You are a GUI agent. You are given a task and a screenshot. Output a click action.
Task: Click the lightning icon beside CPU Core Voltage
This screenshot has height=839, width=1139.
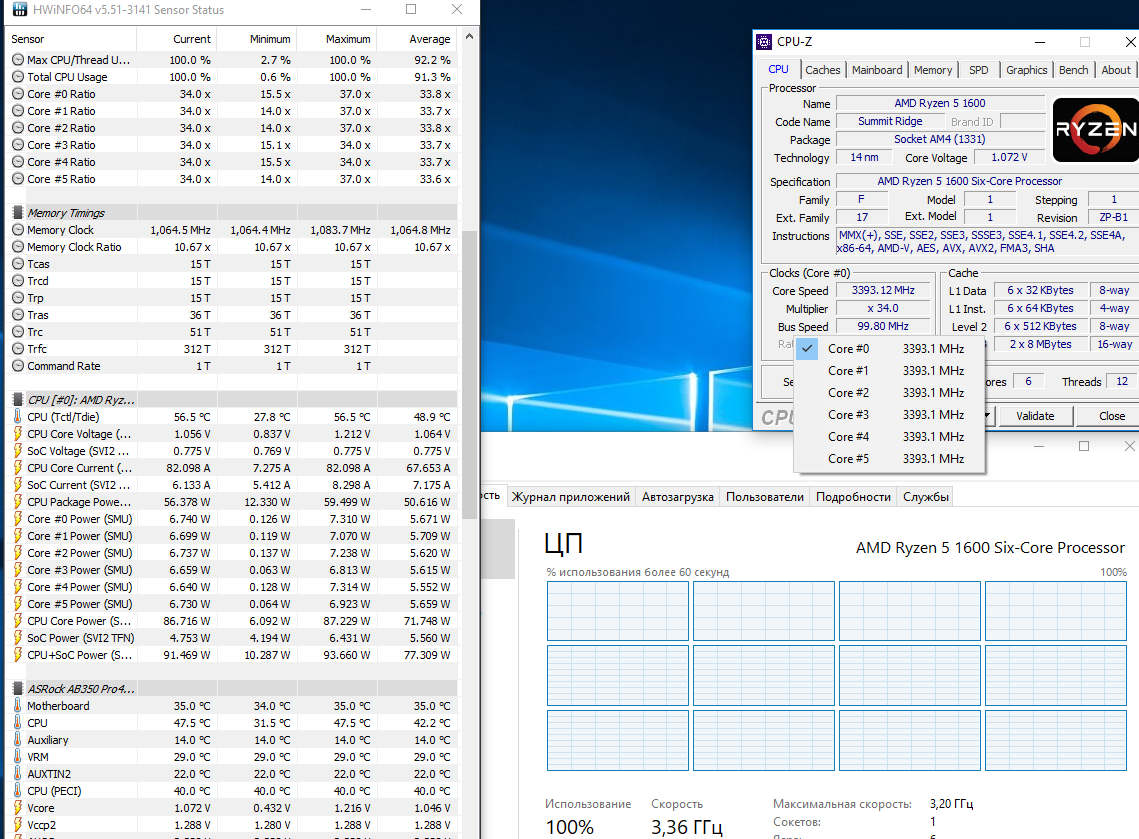point(18,434)
